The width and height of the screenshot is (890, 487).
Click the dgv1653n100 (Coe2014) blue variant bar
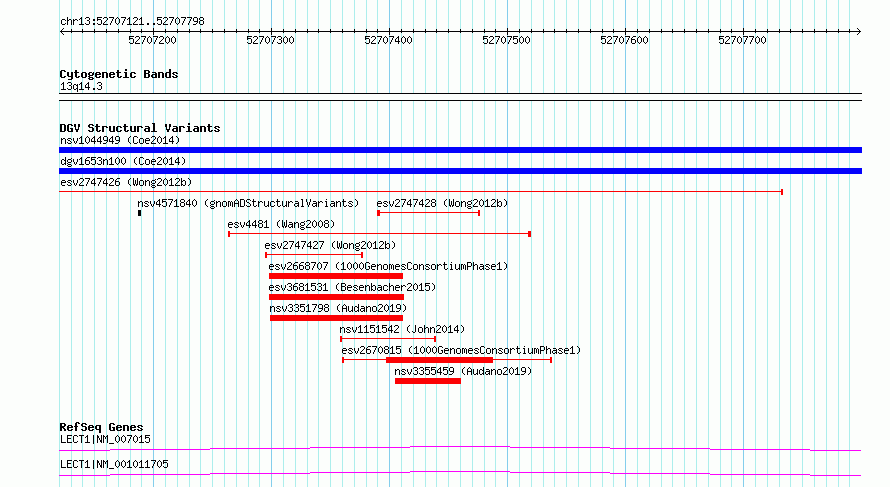click(x=460, y=171)
